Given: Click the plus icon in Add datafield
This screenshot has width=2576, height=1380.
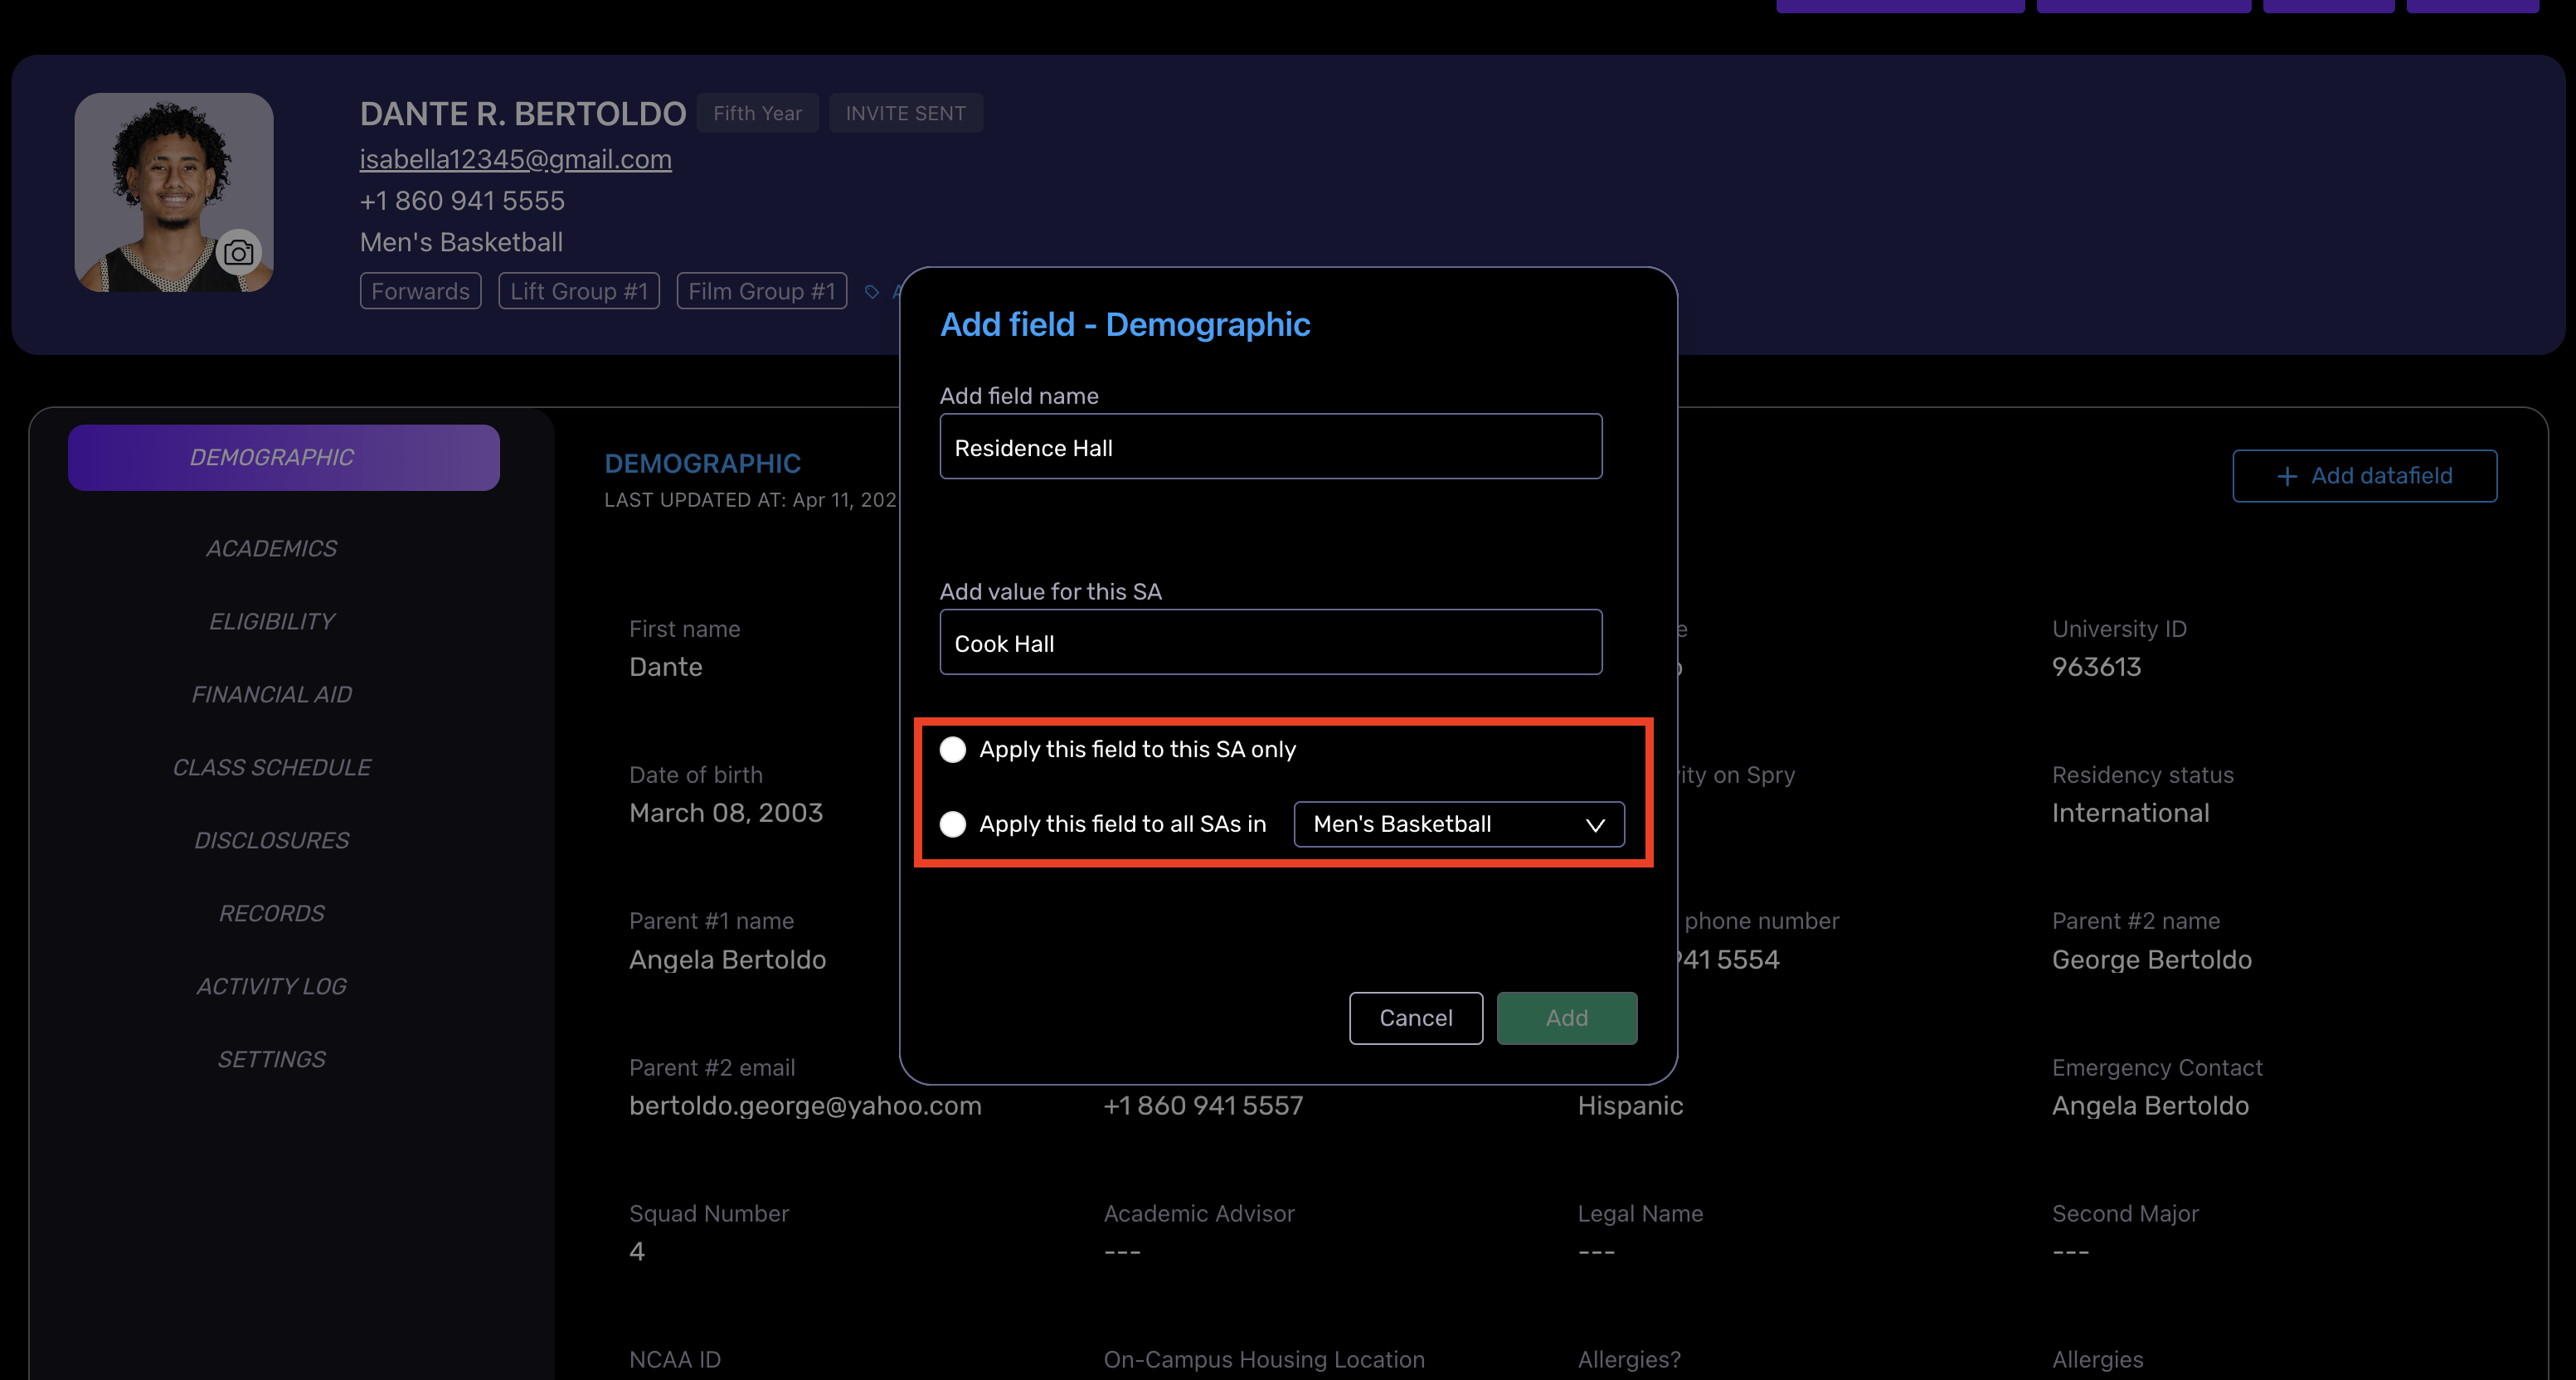Looking at the screenshot, I should (2287, 476).
